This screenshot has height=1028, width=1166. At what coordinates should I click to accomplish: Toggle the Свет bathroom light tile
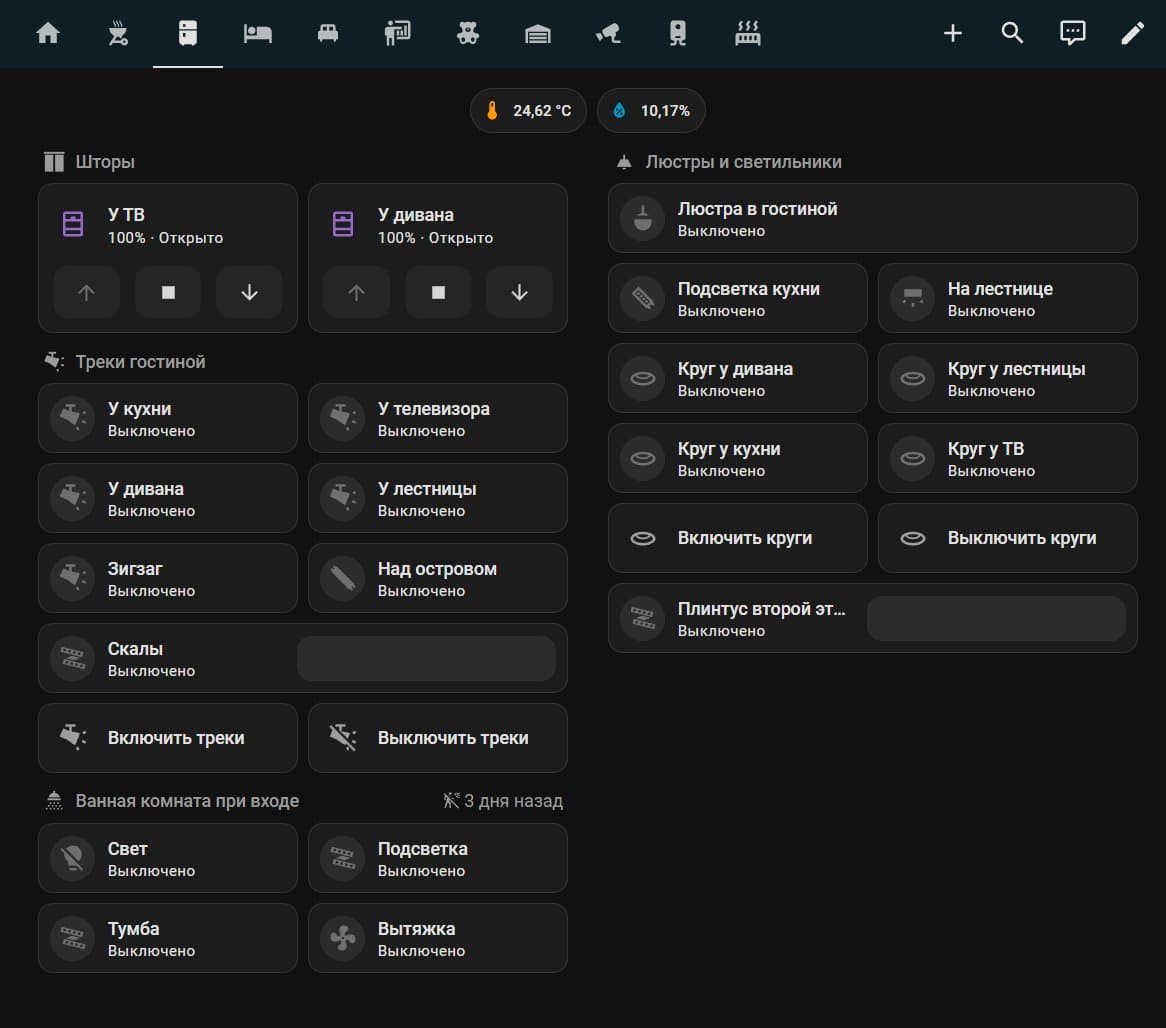coord(167,858)
